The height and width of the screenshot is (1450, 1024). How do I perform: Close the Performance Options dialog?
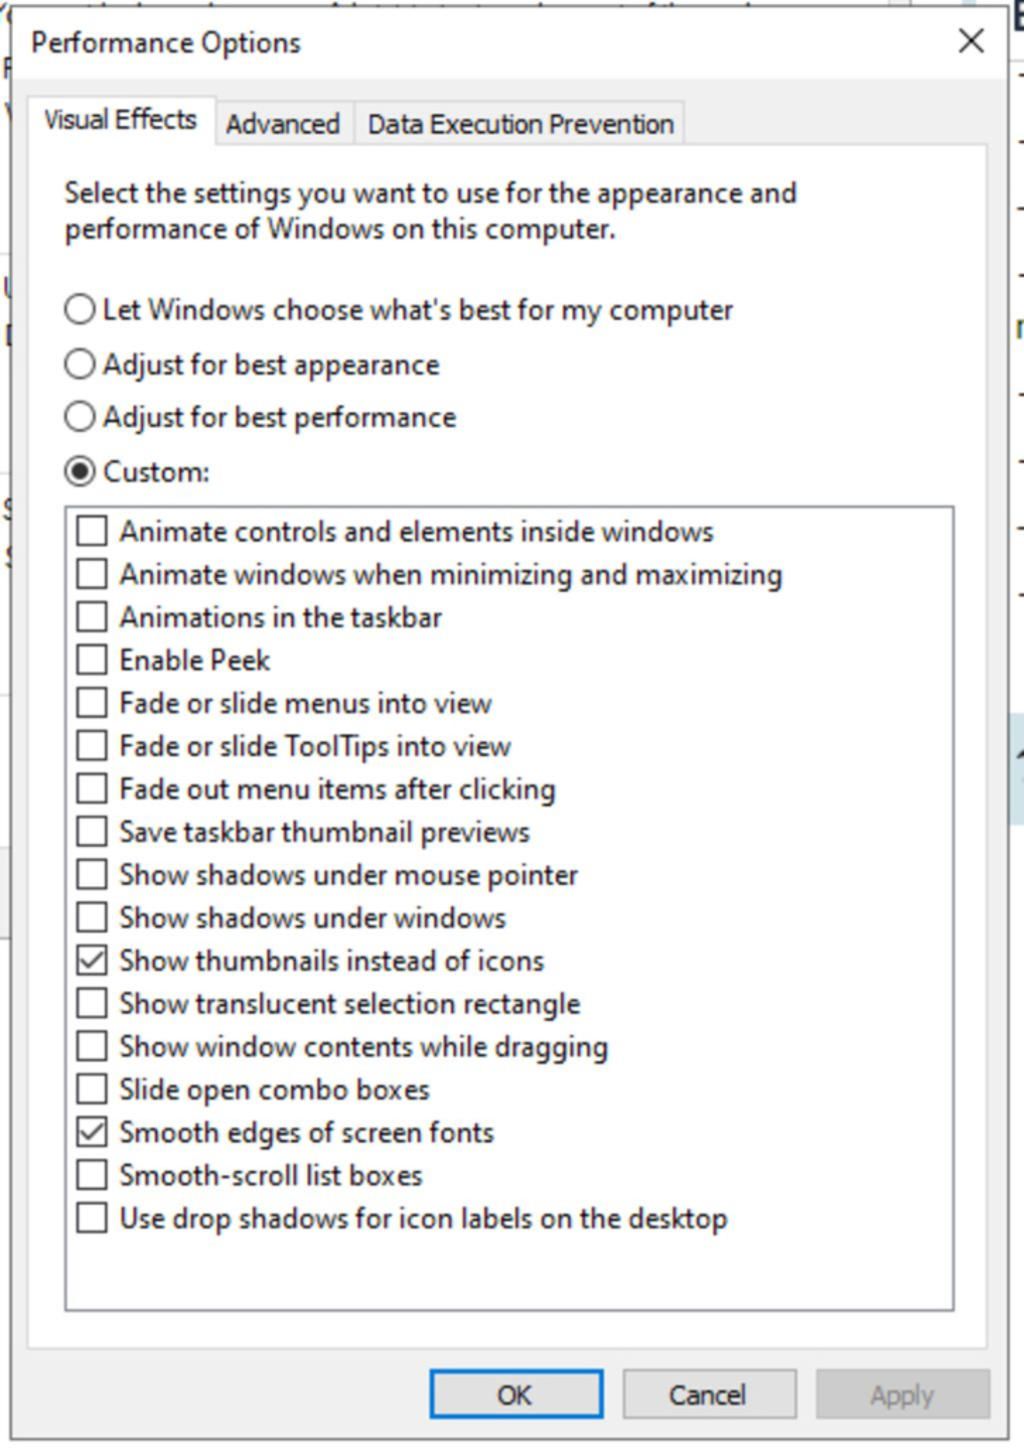[971, 42]
